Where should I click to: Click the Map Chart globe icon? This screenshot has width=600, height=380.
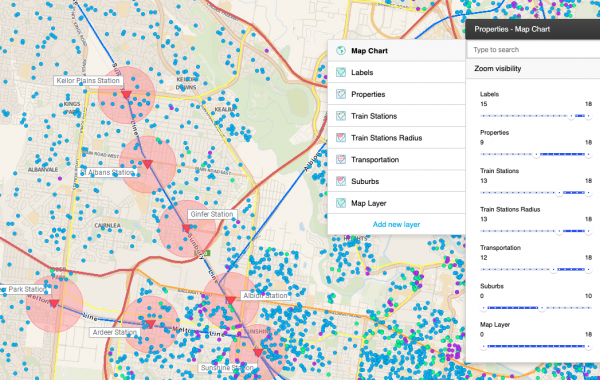click(341, 51)
